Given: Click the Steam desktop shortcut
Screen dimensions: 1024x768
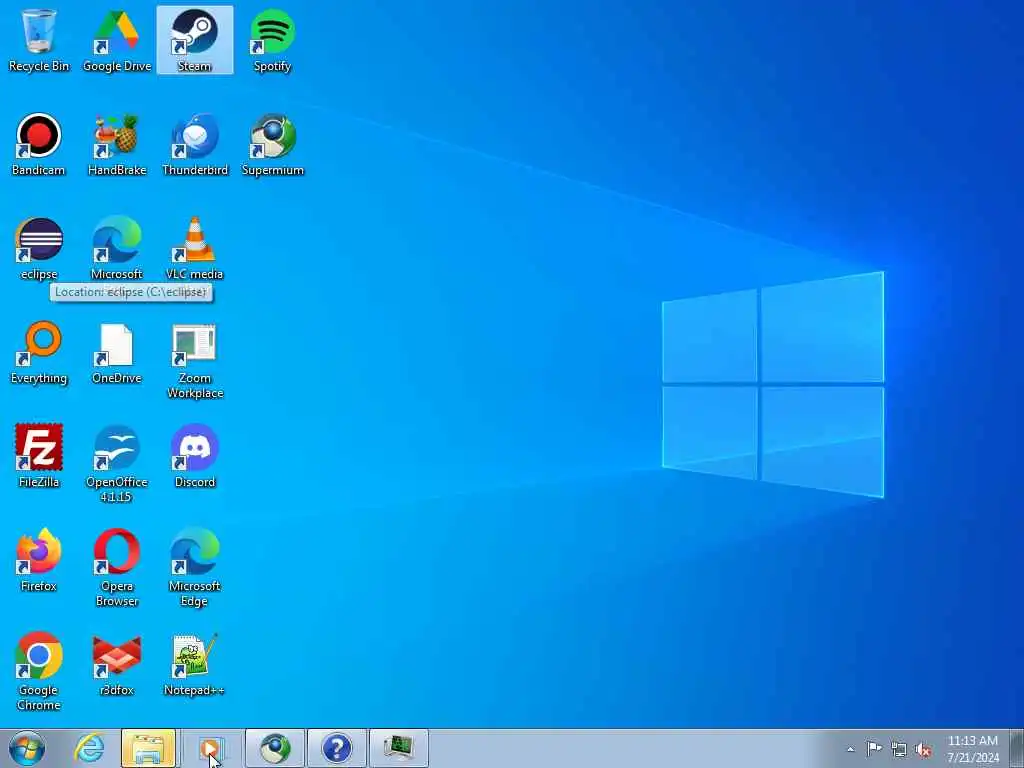Looking at the screenshot, I should click(x=195, y=40).
